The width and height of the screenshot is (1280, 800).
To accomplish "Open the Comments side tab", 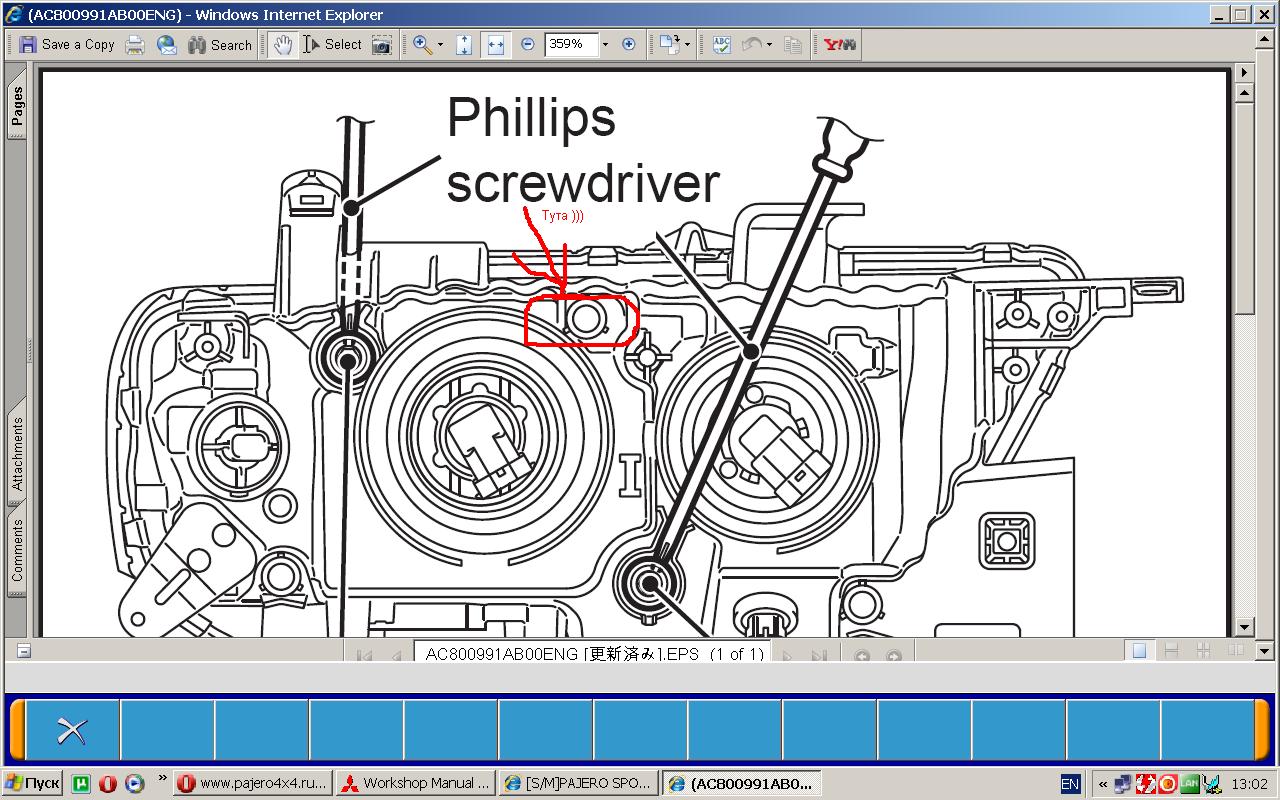I will [17, 550].
